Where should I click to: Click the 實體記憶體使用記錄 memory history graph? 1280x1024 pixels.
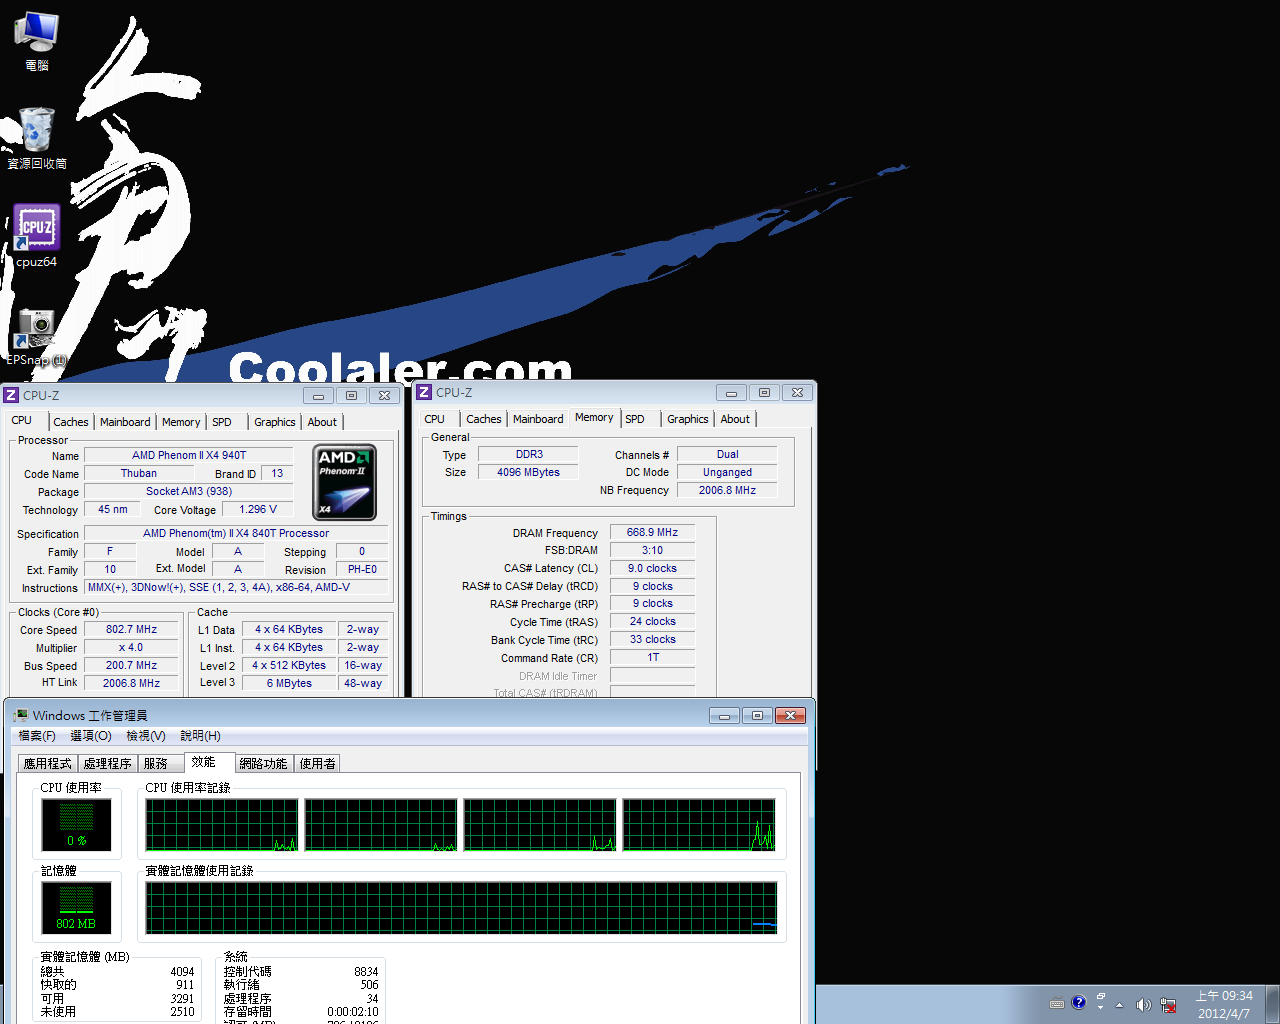(x=461, y=908)
